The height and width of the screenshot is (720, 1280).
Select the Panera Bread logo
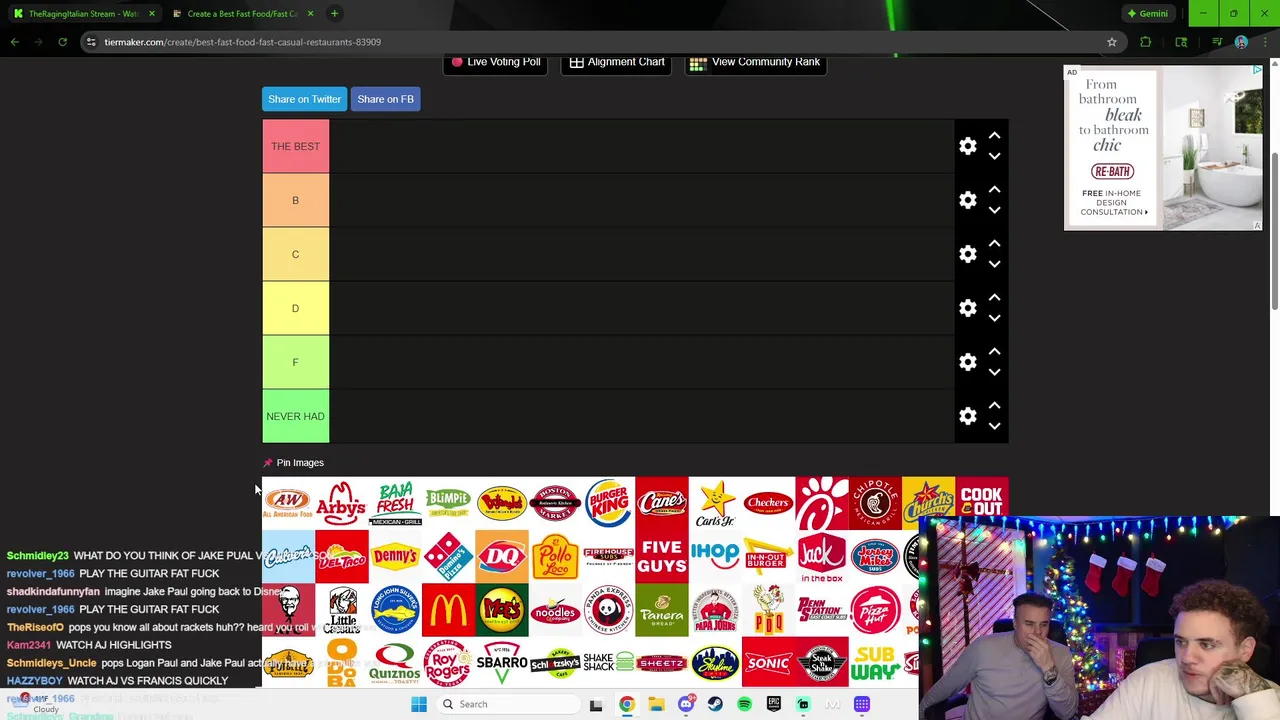coord(661,609)
